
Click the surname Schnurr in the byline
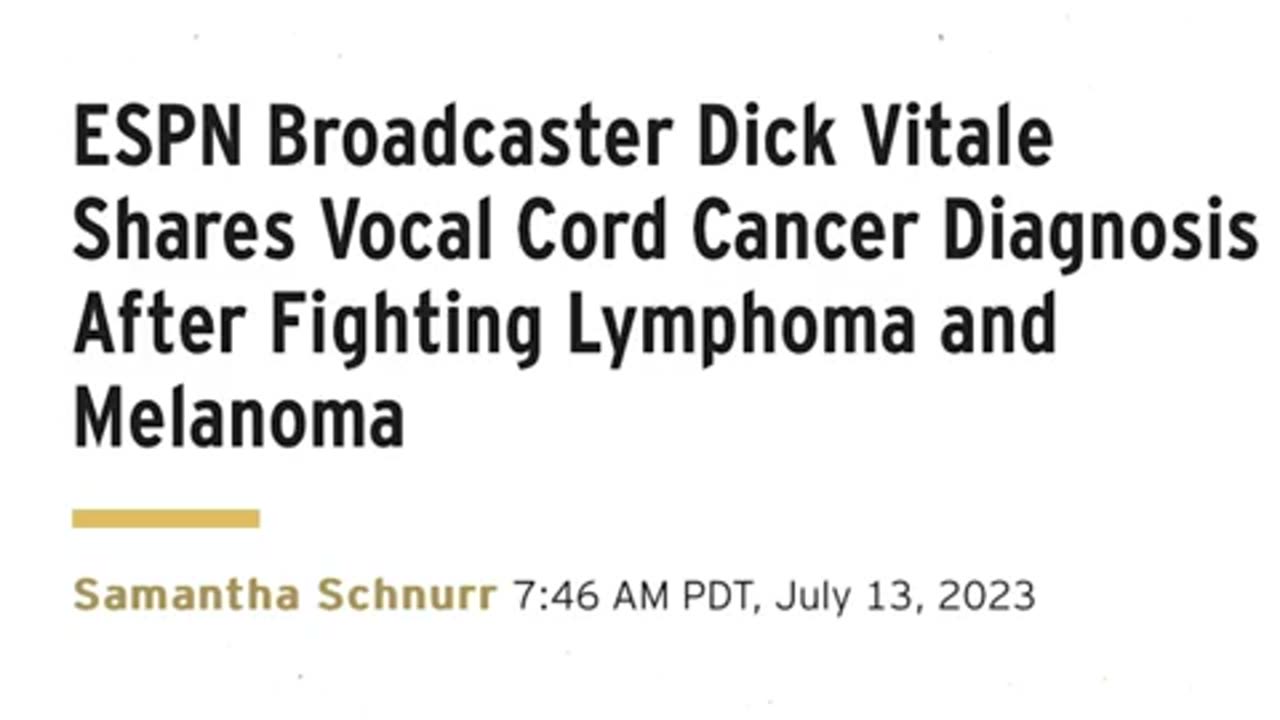click(406, 595)
